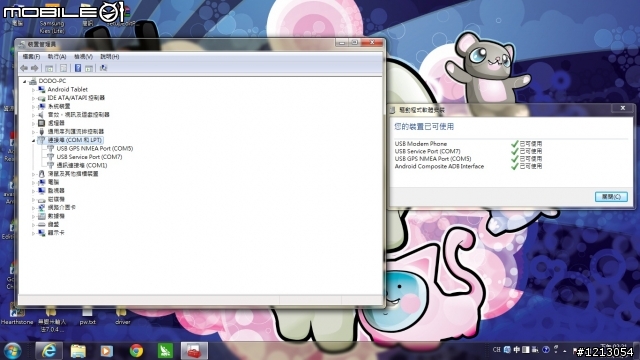Expand the 顯示卡 category
Screen dimensions: 640x360
coord(33,233)
